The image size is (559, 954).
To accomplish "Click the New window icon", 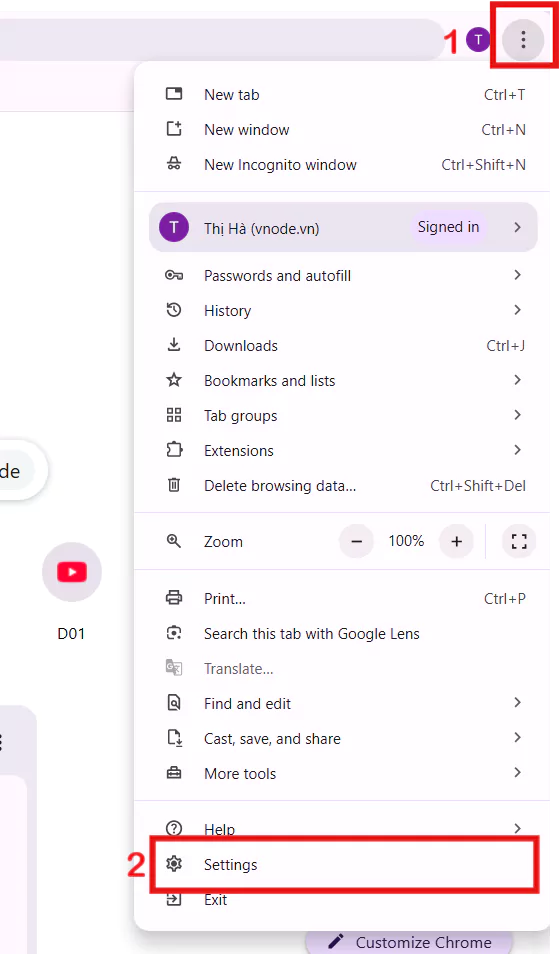I will pos(174,129).
